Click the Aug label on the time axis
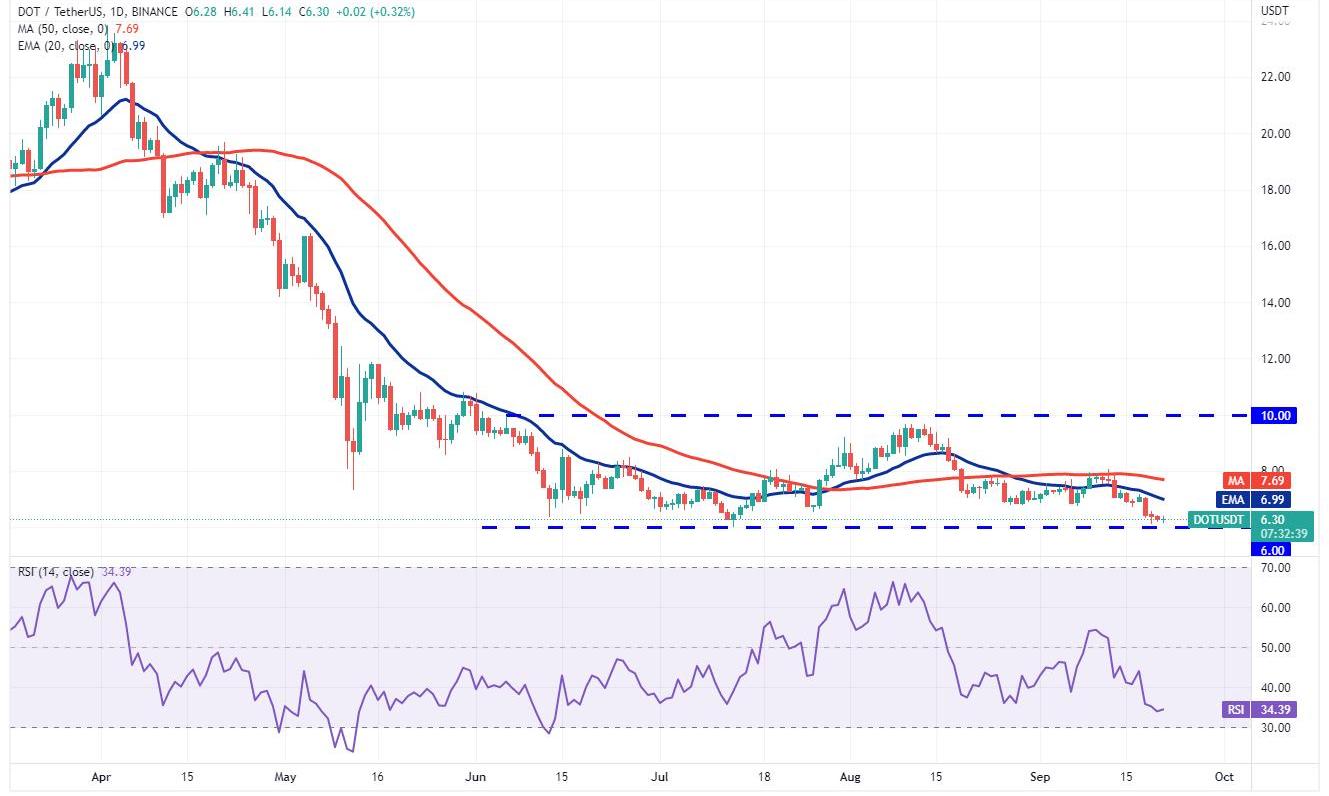The image size is (1329, 796). 850,776
